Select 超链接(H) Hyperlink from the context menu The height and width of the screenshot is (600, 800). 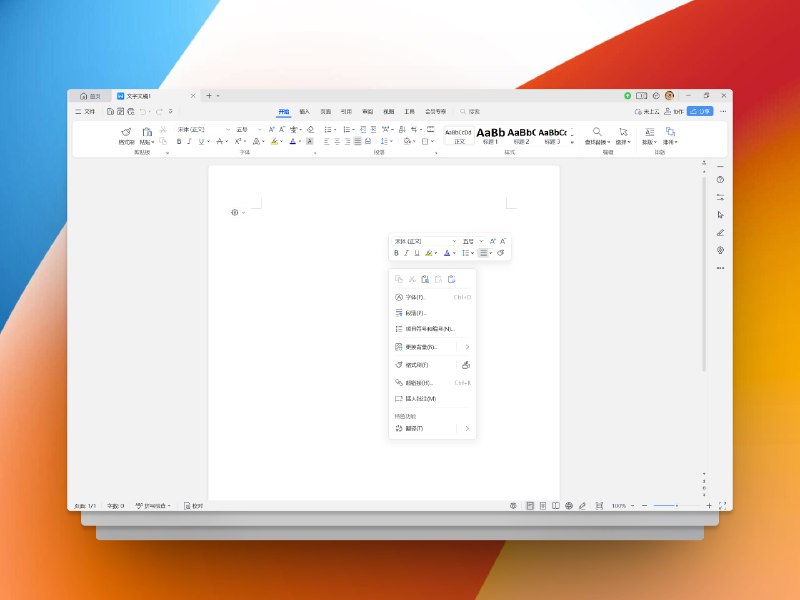pyautogui.click(x=413, y=383)
